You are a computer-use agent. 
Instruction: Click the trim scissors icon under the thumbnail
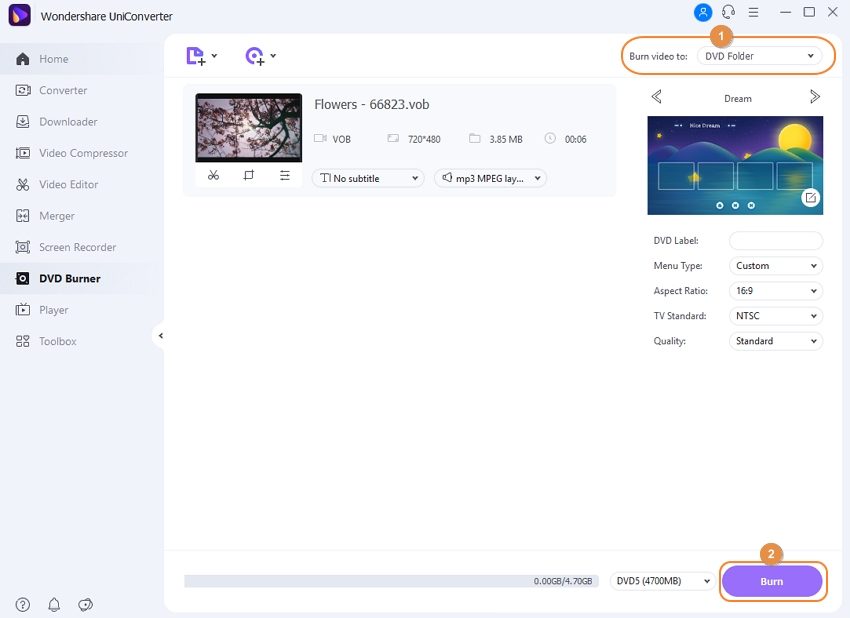pyautogui.click(x=214, y=175)
